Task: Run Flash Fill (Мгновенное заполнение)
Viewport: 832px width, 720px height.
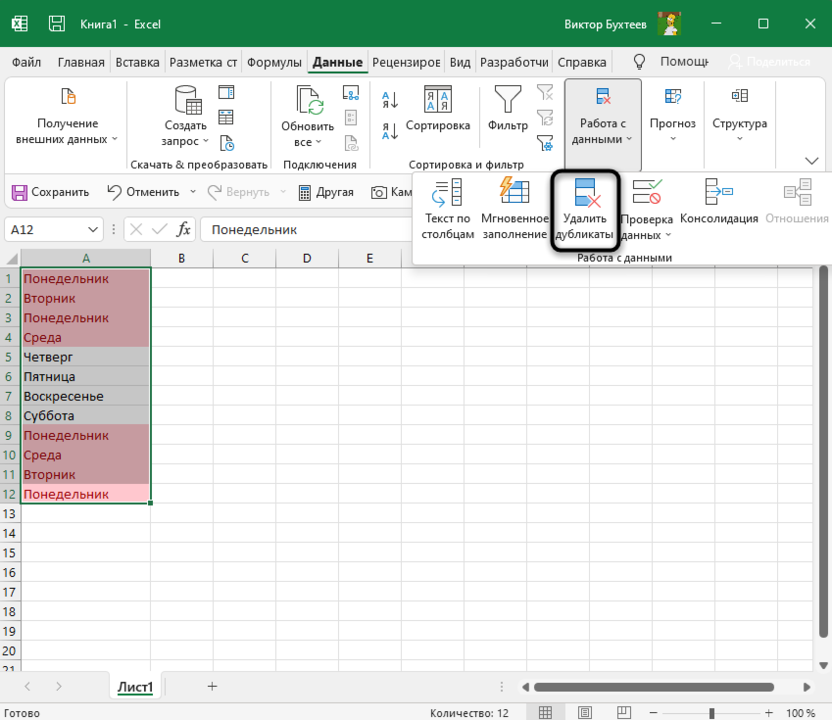Action: (514, 210)
